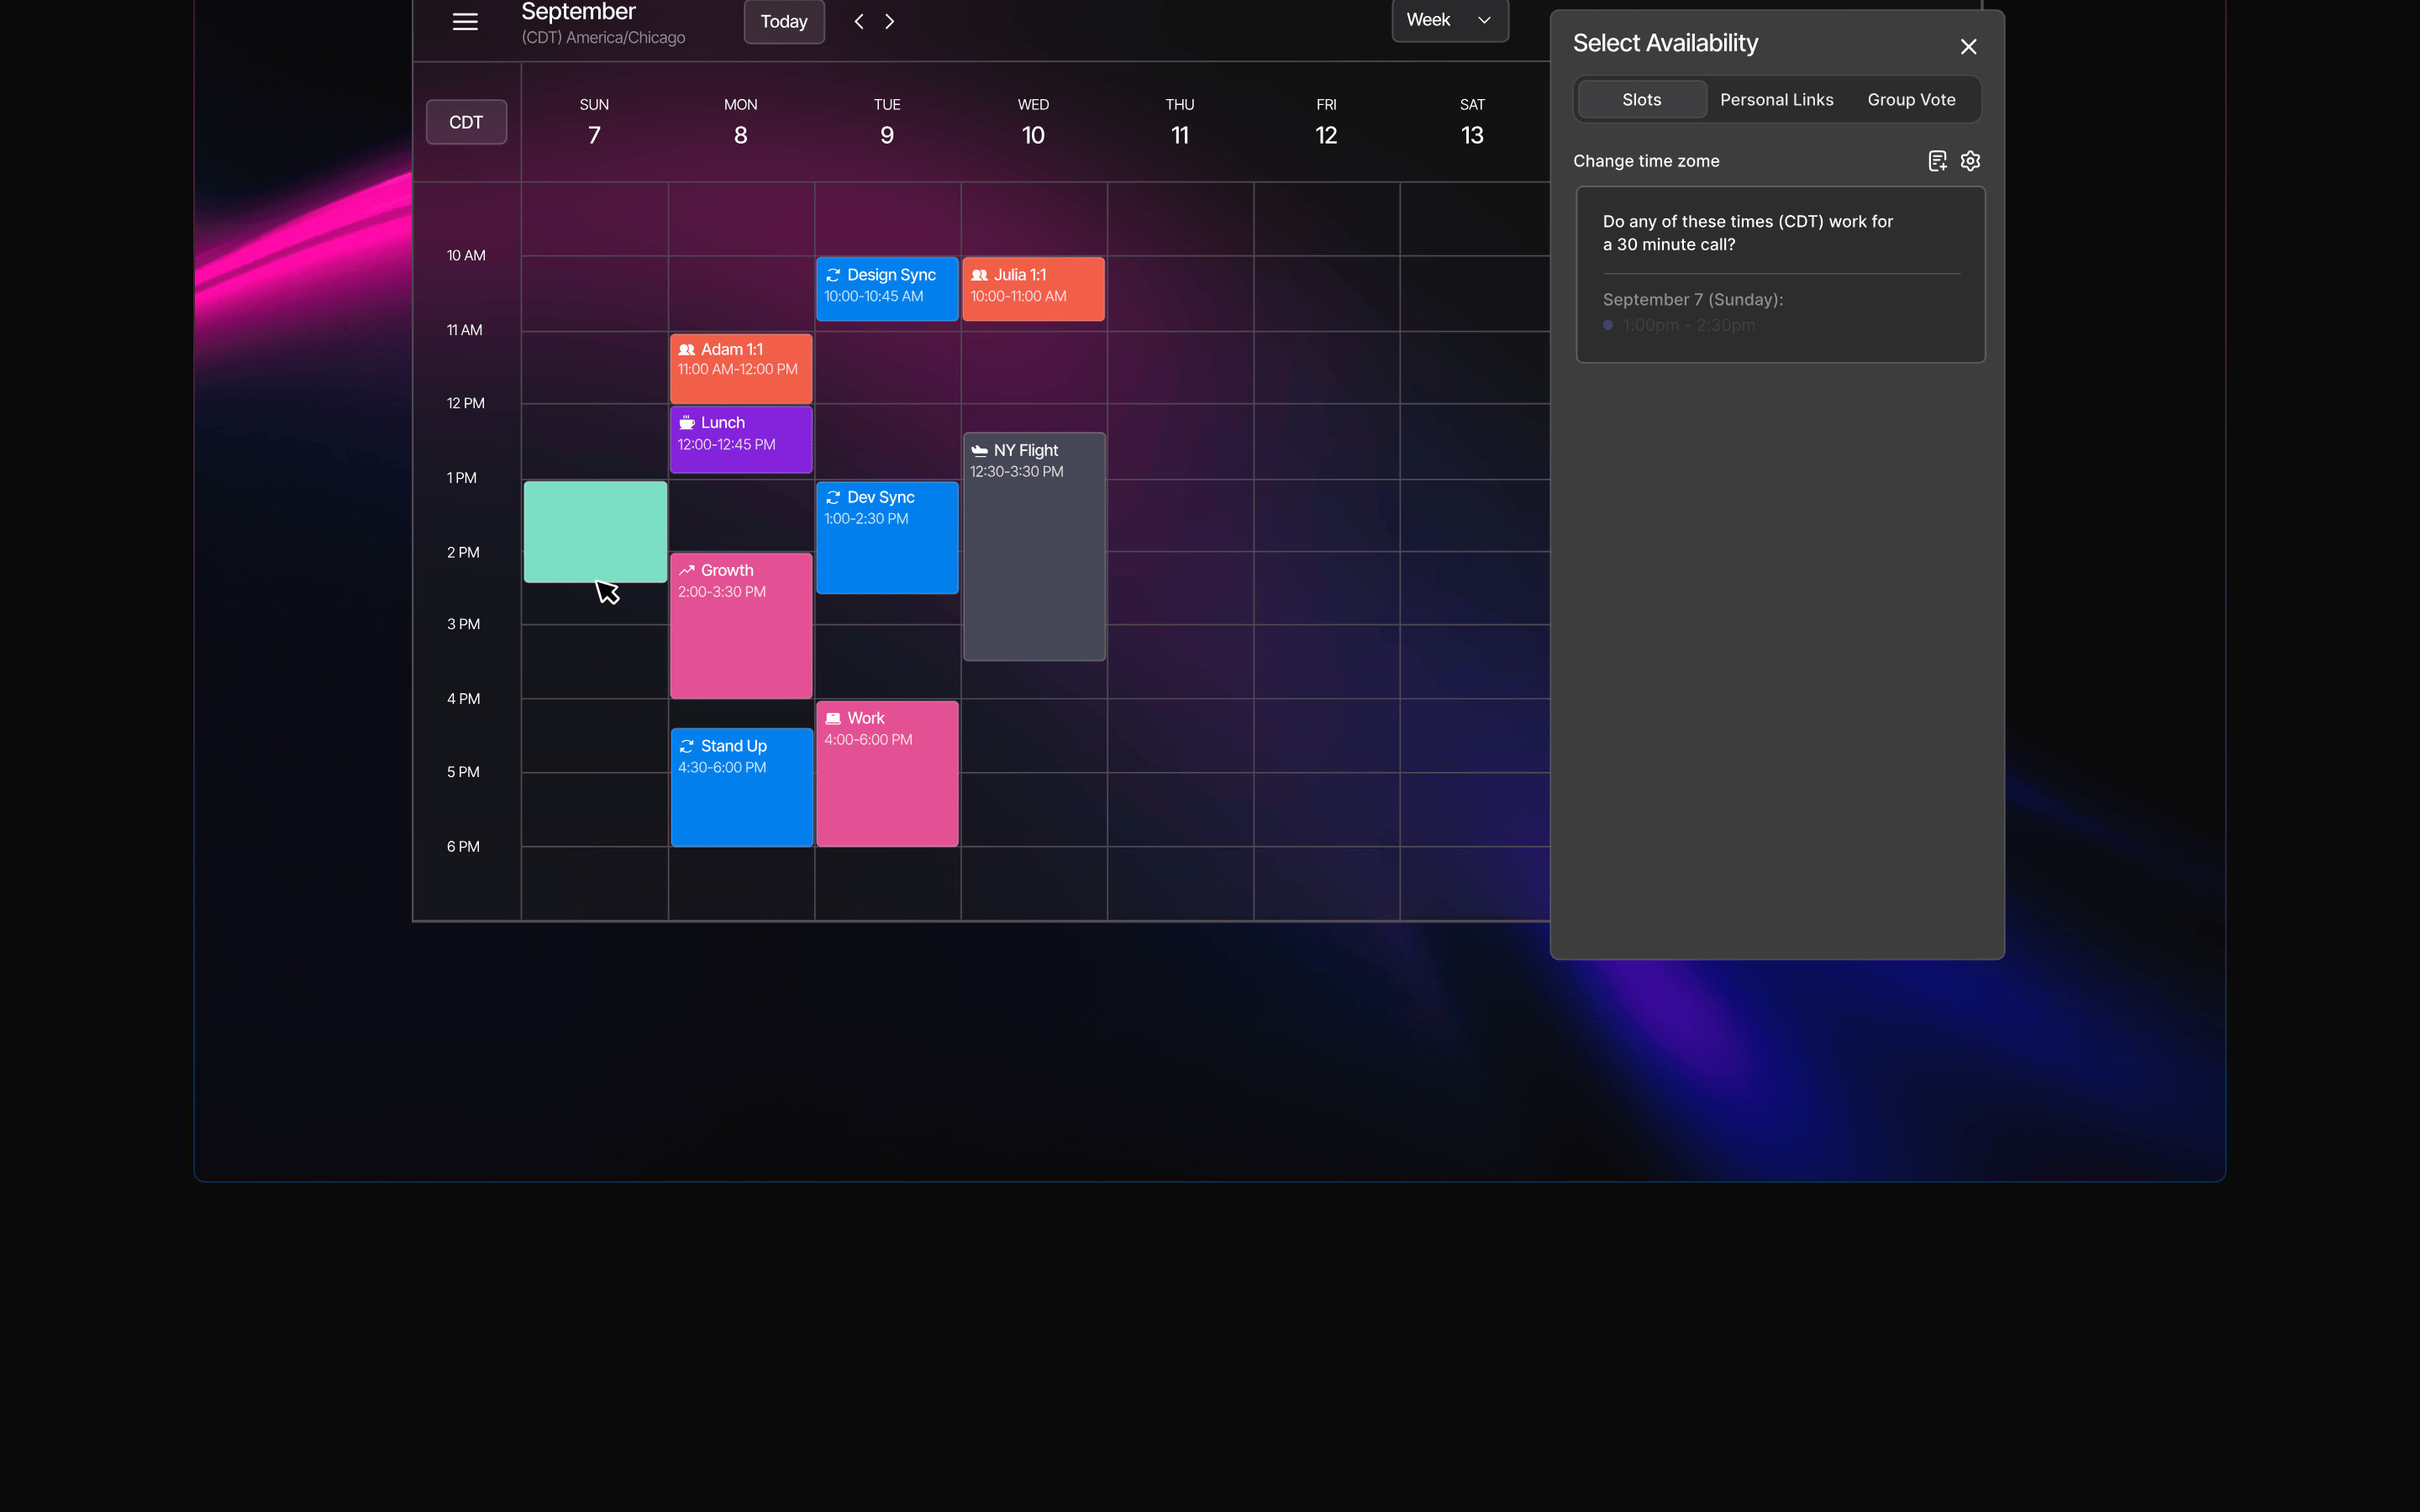Switch to the Group Vote tab
The height and width of the screenshot is (1512, 2420).
(1911, 99)
